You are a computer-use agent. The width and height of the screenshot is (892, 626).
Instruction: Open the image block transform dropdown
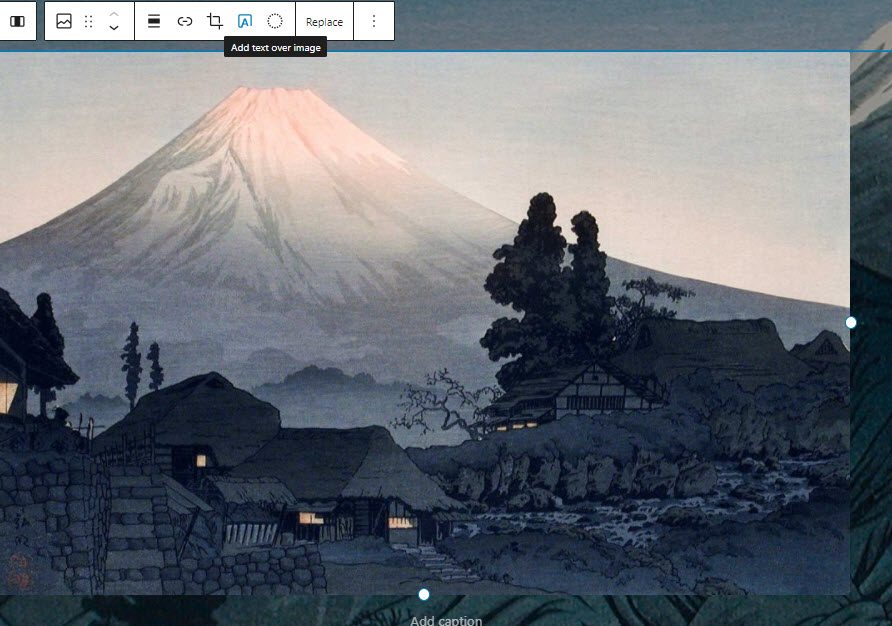[64, 20]
